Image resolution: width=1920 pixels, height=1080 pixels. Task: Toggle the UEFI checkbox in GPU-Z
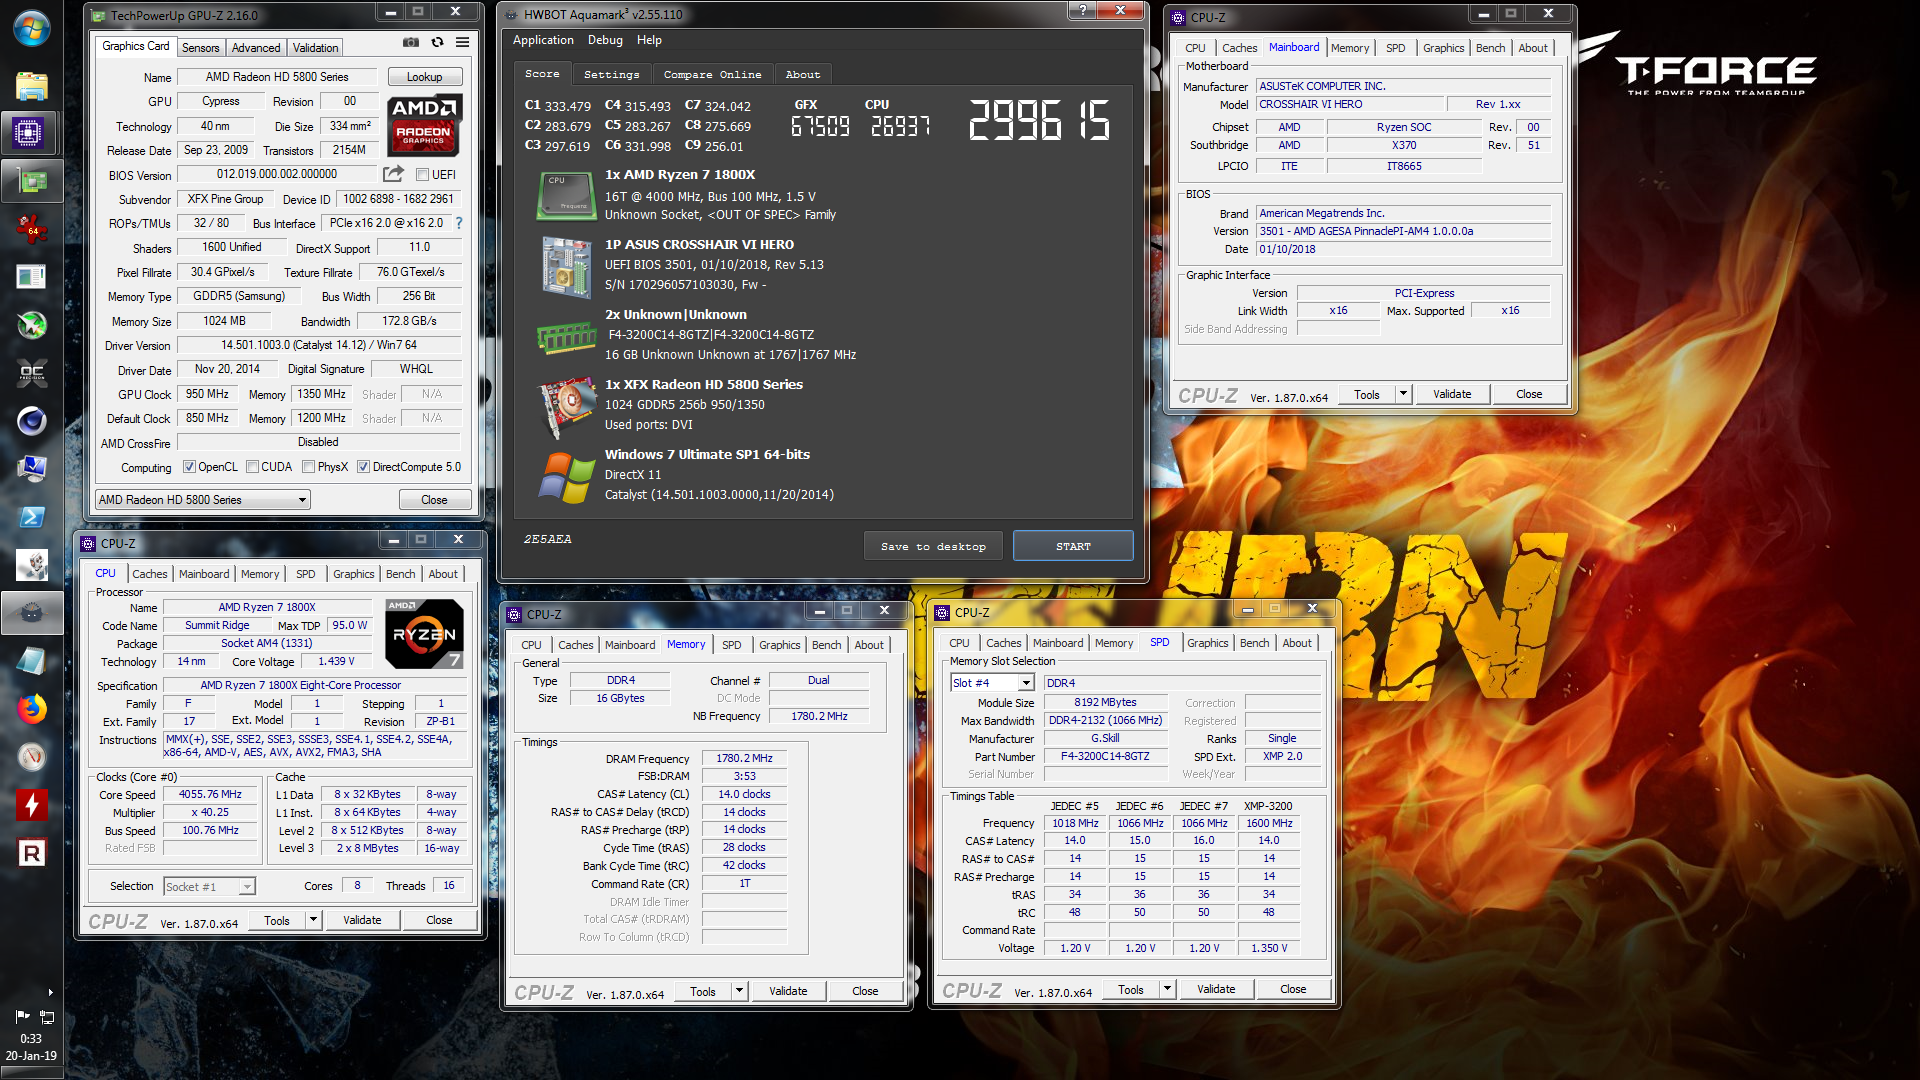pyautogui.click(x=423, y=175)
